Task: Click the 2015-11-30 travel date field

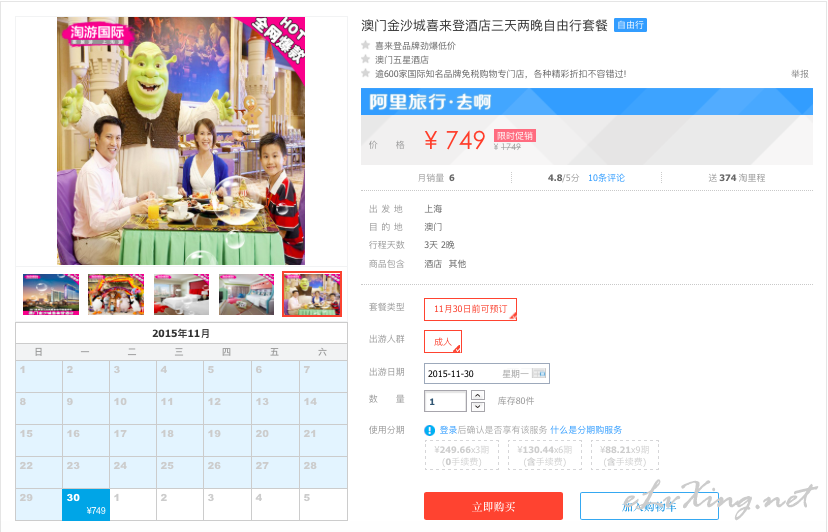Action: click(x=486, y=374)
